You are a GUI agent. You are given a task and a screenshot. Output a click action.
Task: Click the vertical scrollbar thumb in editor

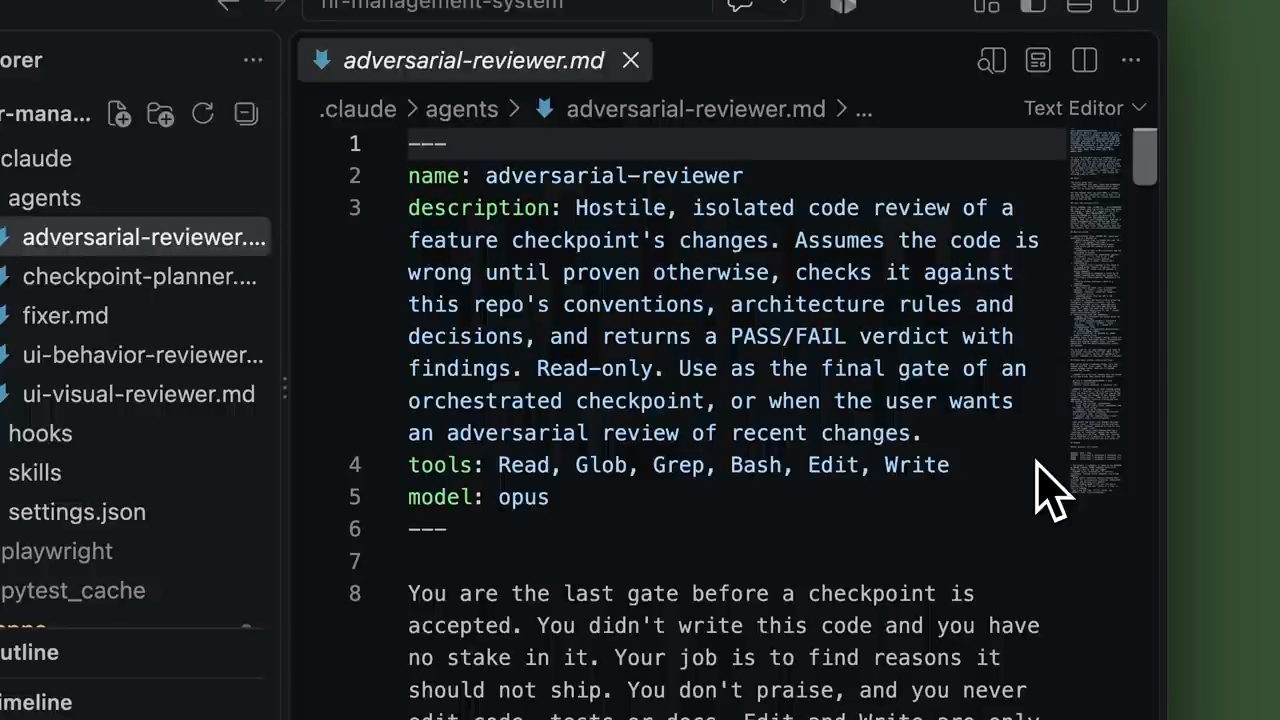click(1146, 157)
